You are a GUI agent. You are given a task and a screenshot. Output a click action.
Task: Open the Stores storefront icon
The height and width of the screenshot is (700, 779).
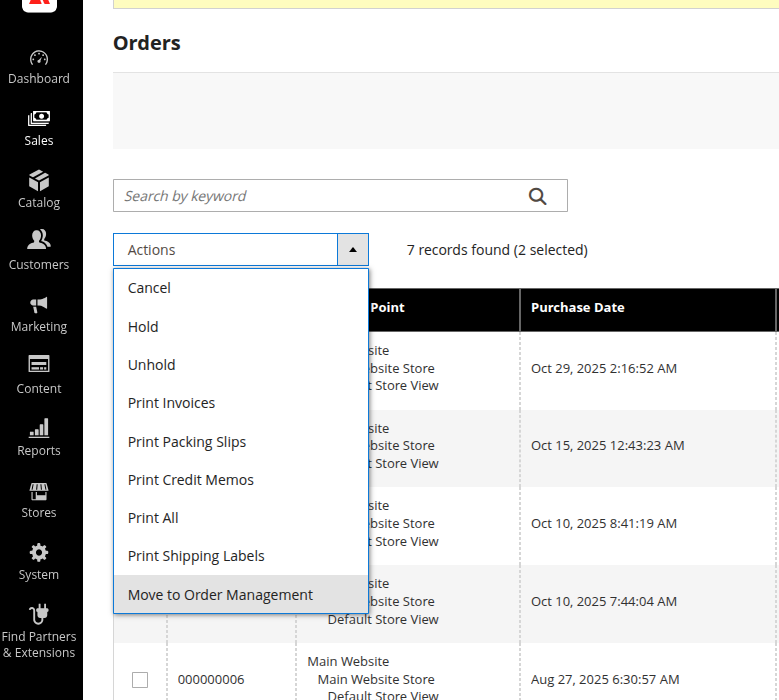tap(39, 491)
